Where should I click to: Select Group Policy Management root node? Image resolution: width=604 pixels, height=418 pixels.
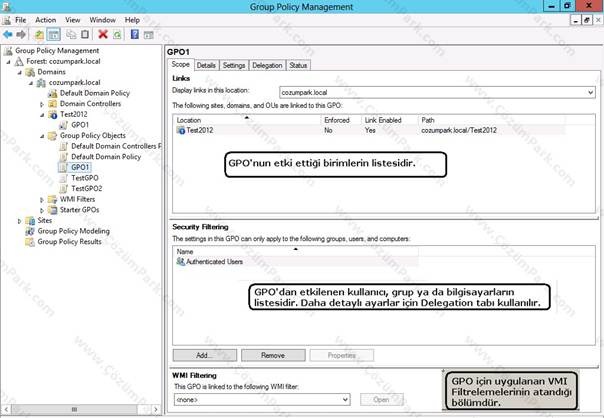click(57, 50)
